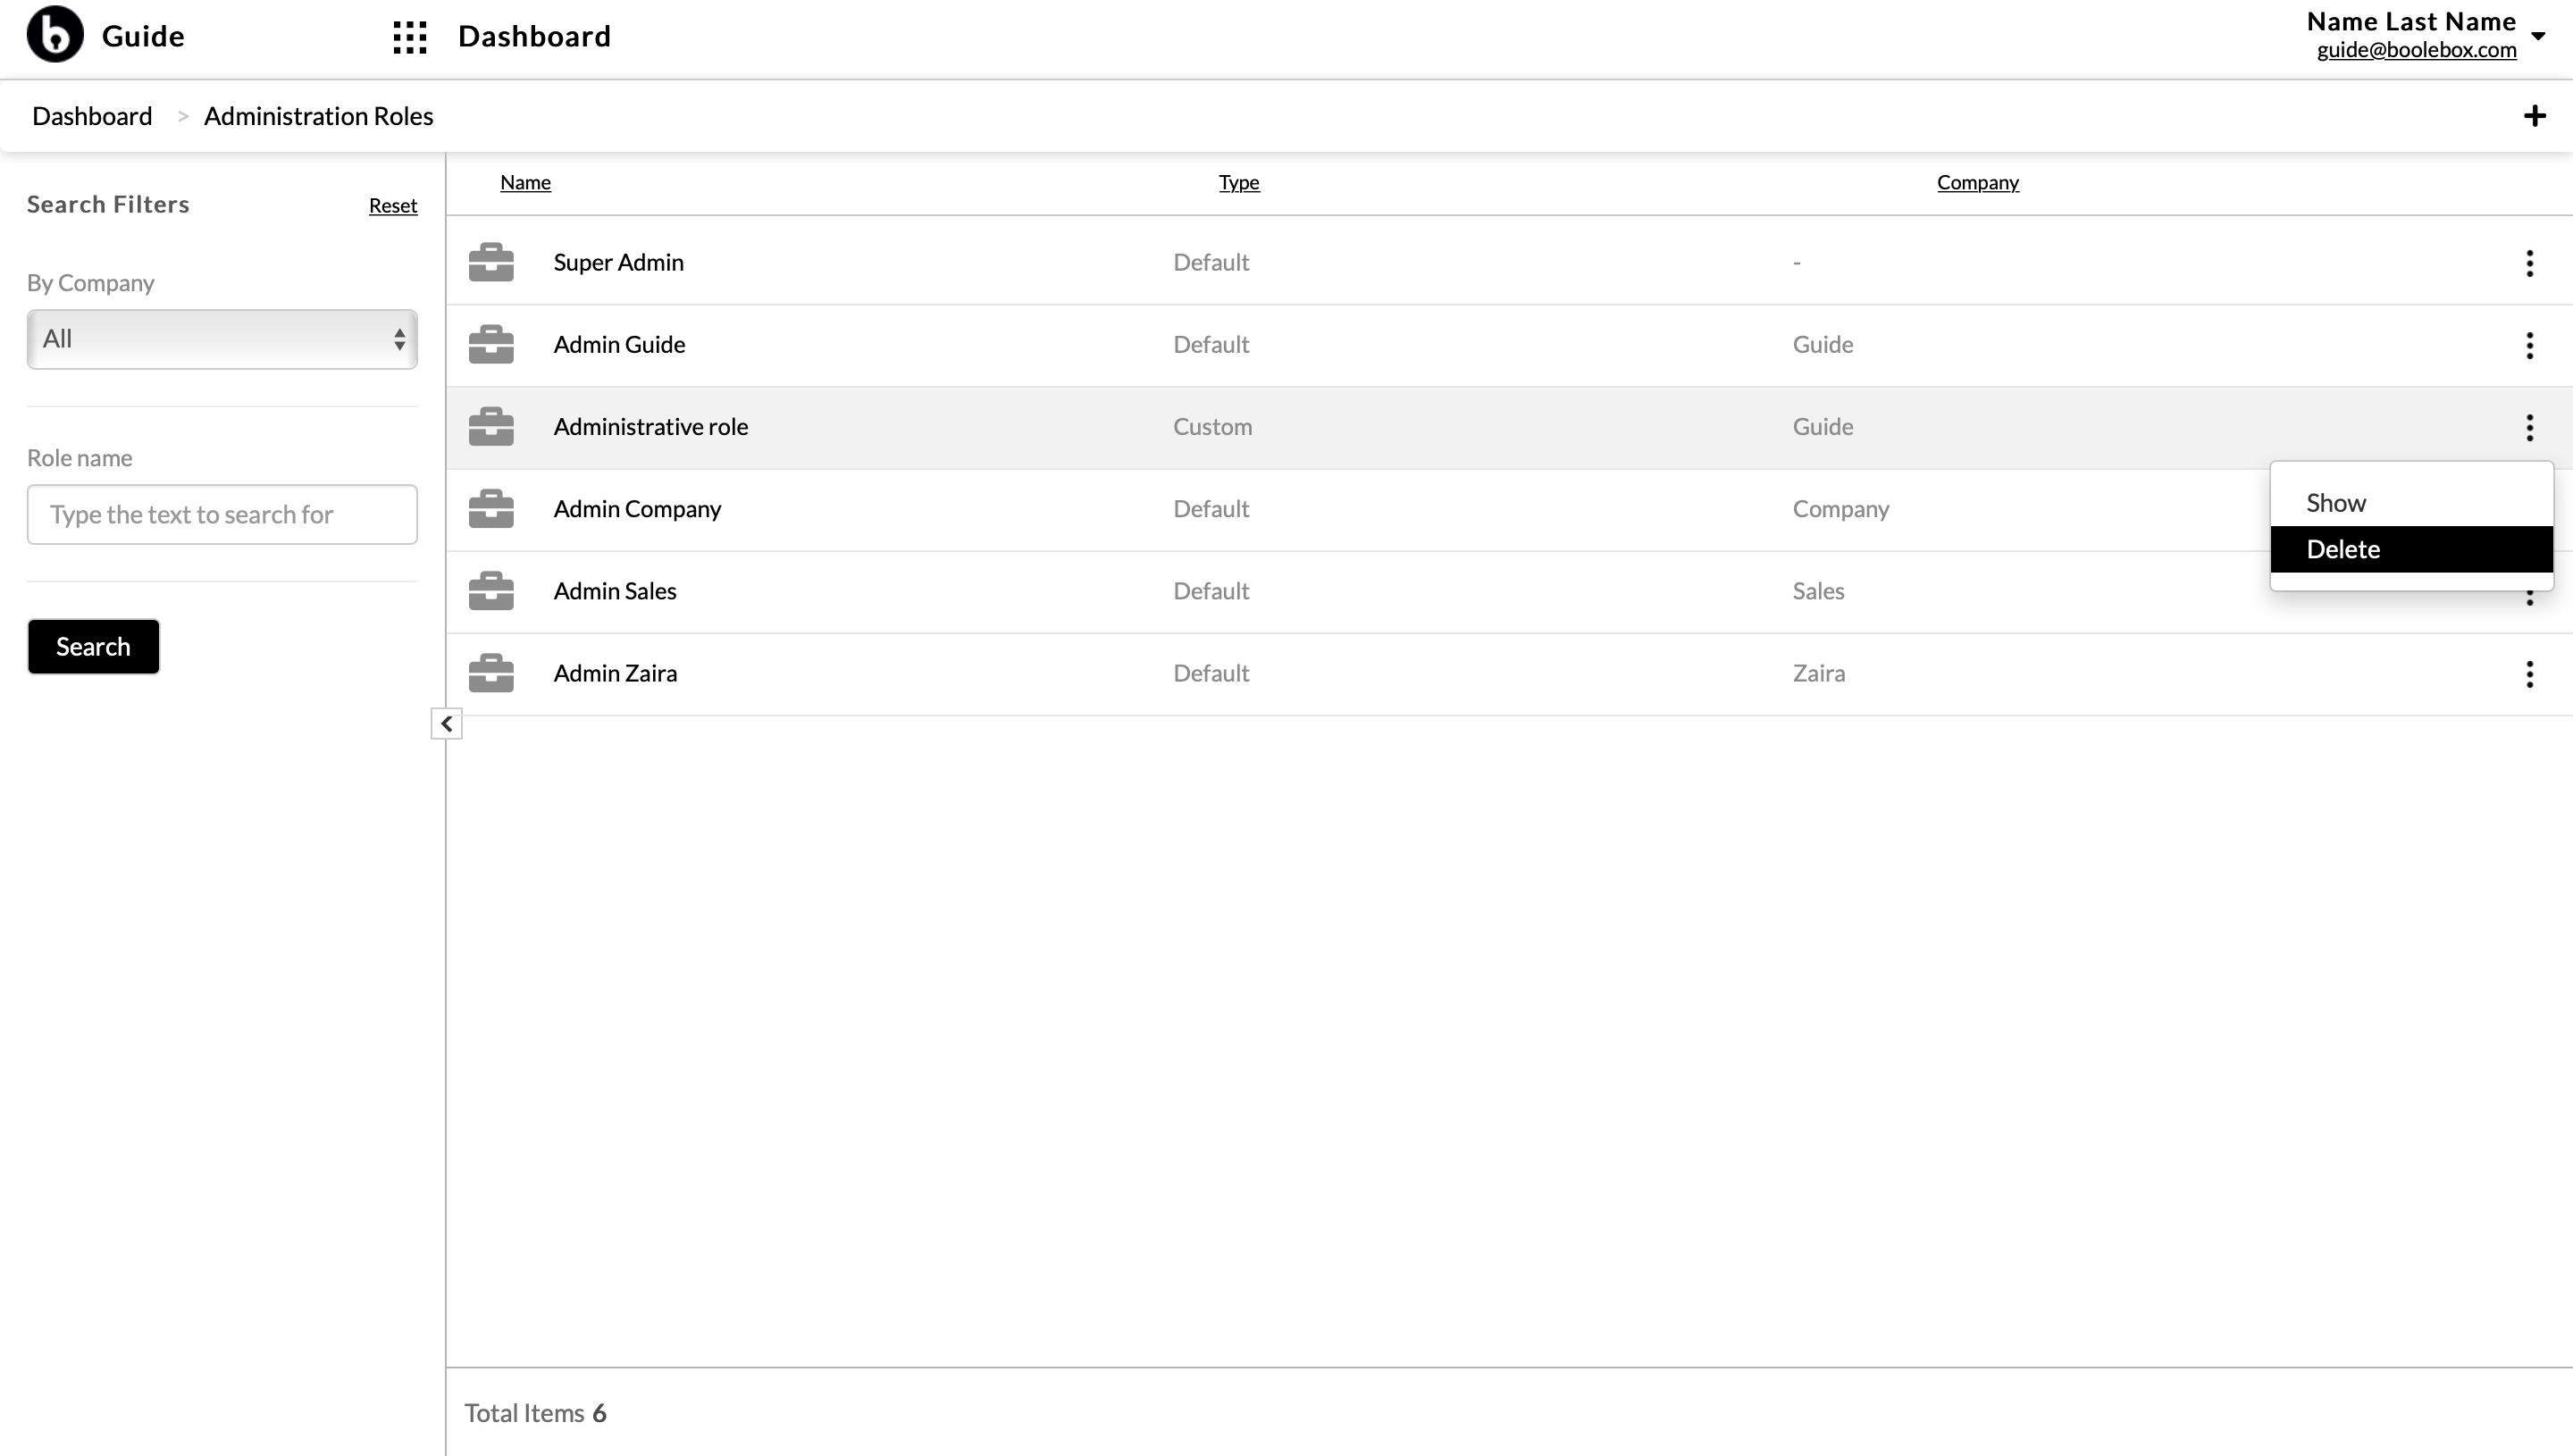Click the Boolebox logo icon
Image resolution: width=2573 pixels, height=1456 pixels.
55,35
